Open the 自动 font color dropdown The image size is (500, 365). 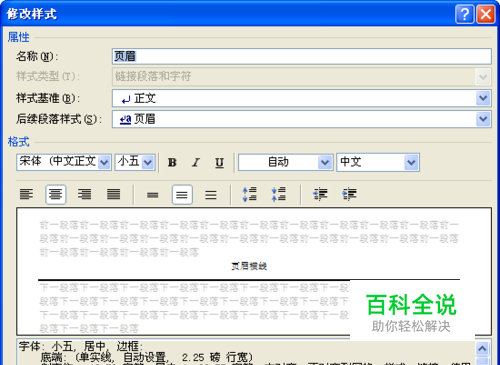point(325,162)
